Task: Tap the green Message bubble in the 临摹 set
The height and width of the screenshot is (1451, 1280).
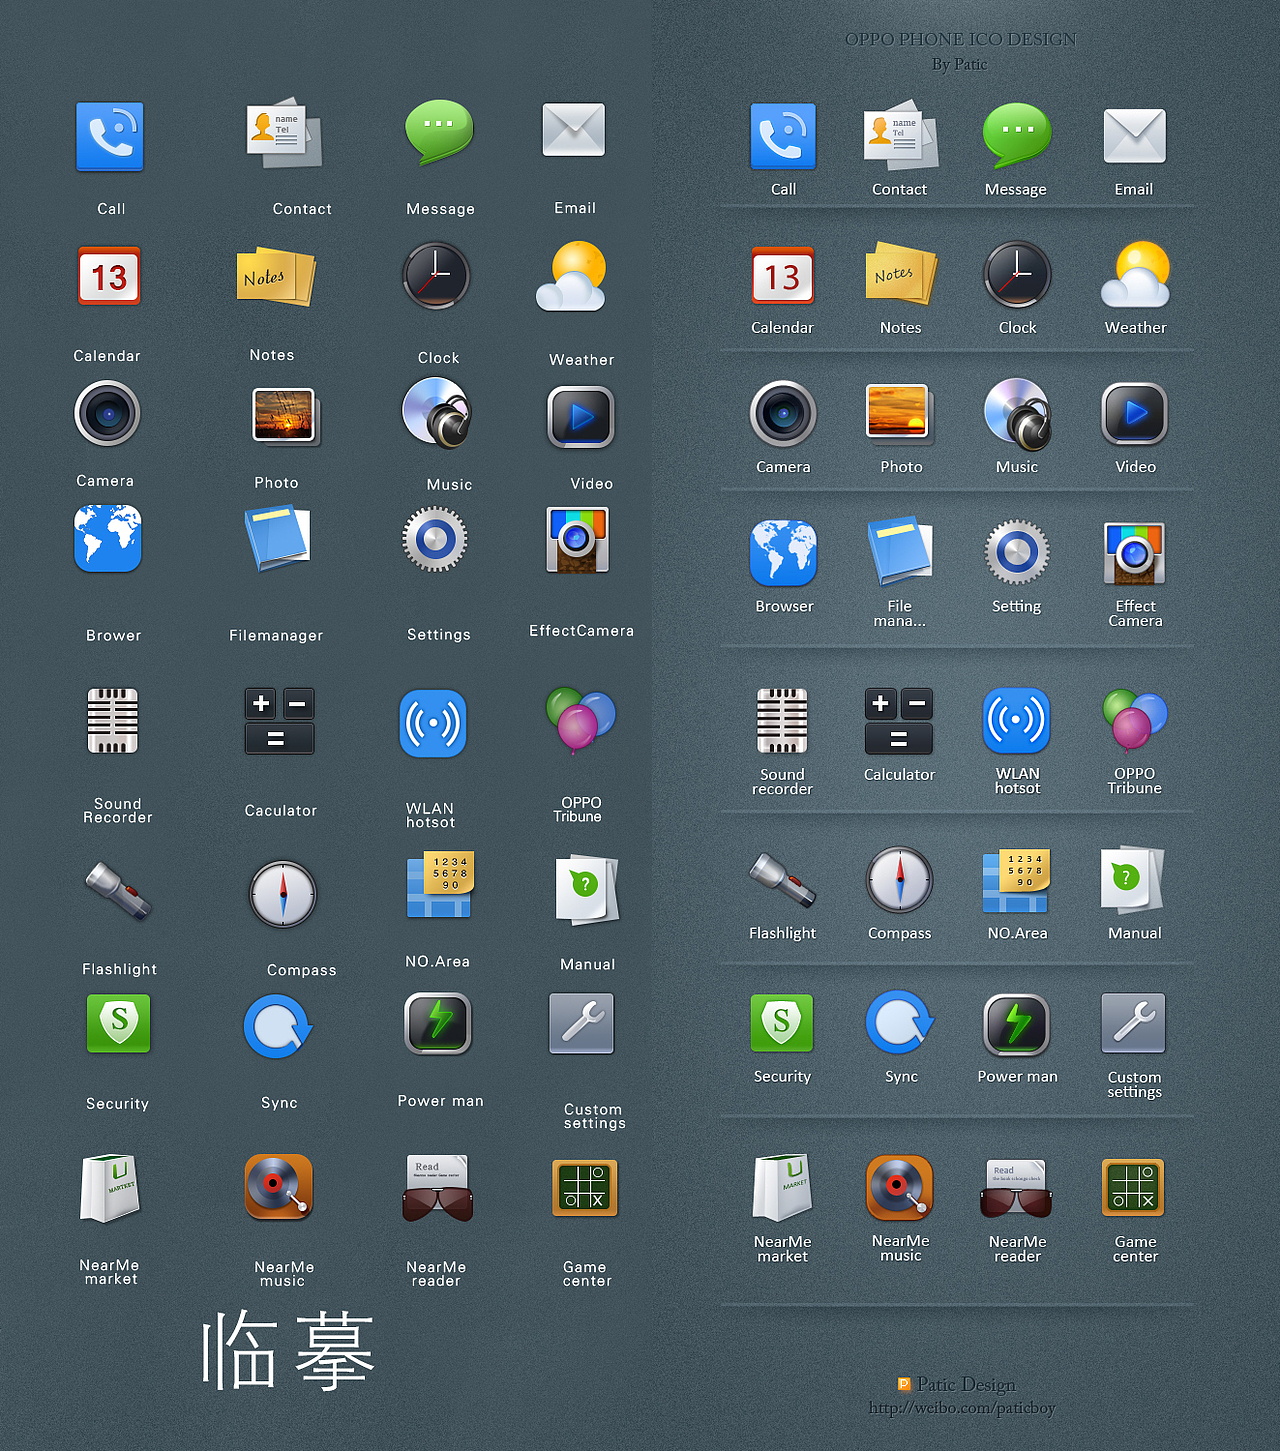Action: point(439,132)
